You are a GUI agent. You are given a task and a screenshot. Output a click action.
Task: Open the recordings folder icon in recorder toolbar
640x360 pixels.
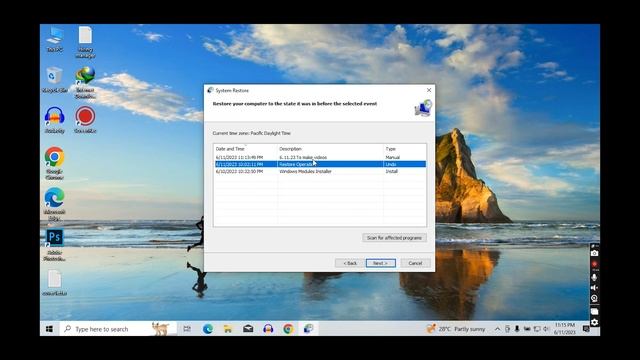pyautogui.click(x=594, y=312)
